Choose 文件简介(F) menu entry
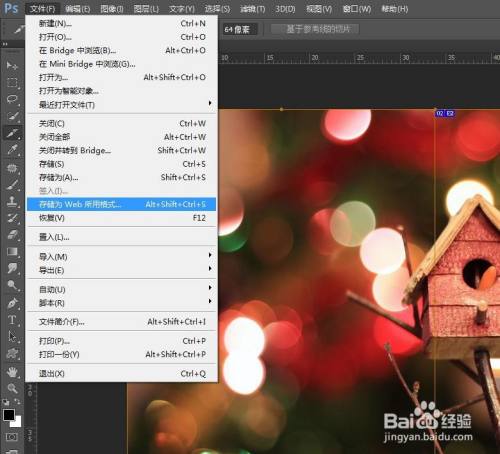The width and height of the screenshot is (500, 454). pyautogui.click(x=122, y=322)
